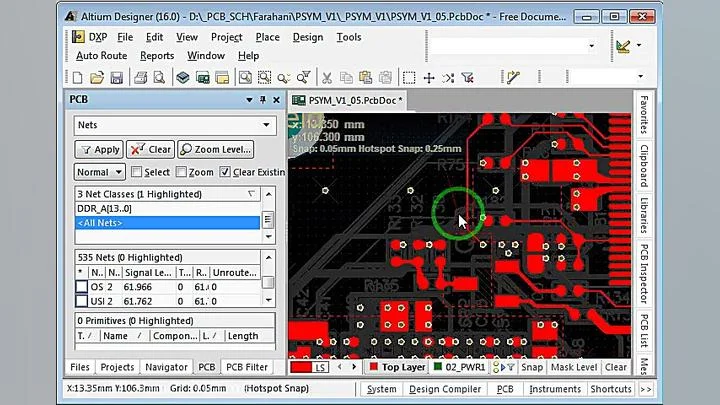The image size is (720, 405).
Task: Open the Design menu
Action: [308, 37]
